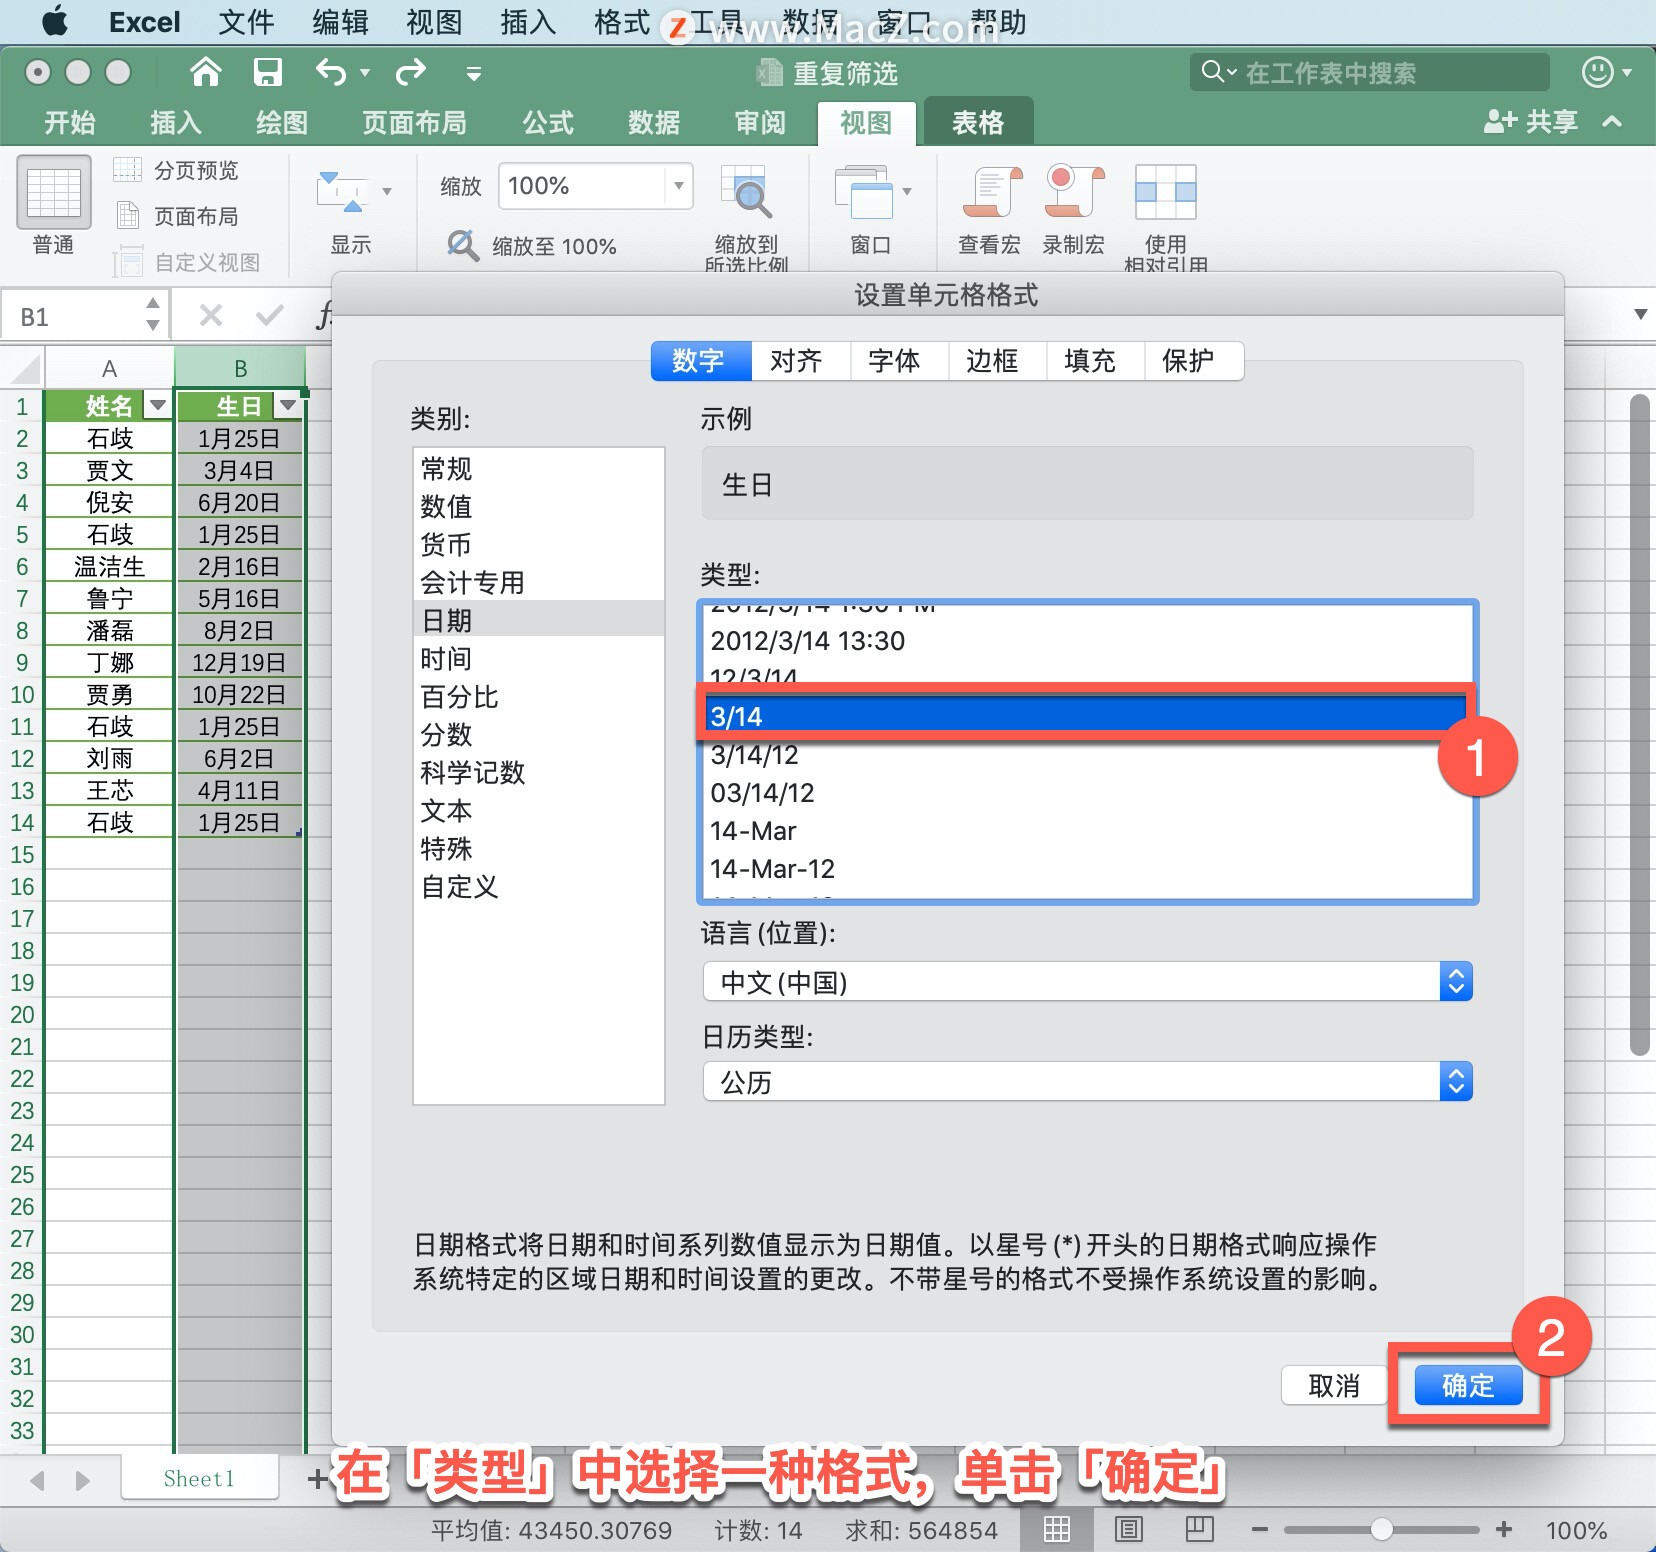Open the 表格 ribbon tab
1656x1552 pixels.
coord(978,122)
